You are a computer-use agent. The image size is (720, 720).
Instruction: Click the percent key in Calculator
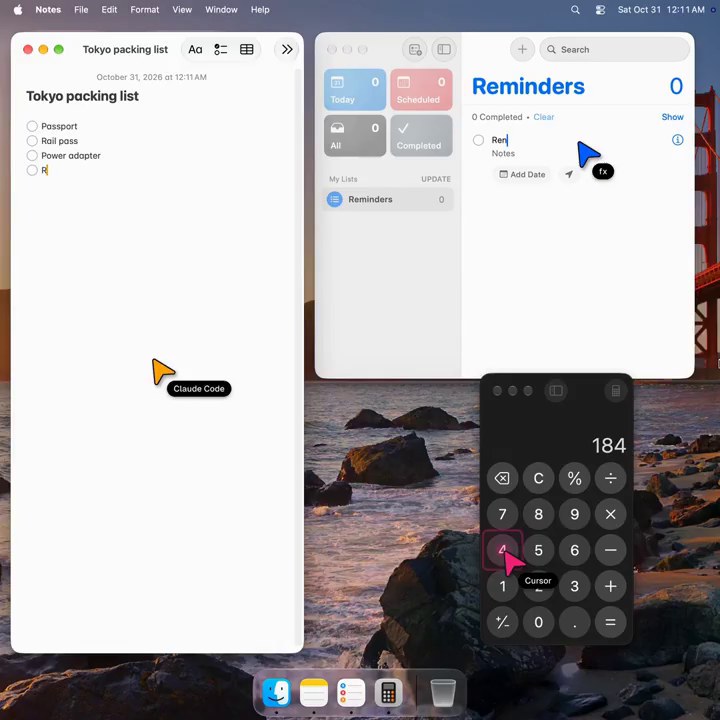[574, 478]
